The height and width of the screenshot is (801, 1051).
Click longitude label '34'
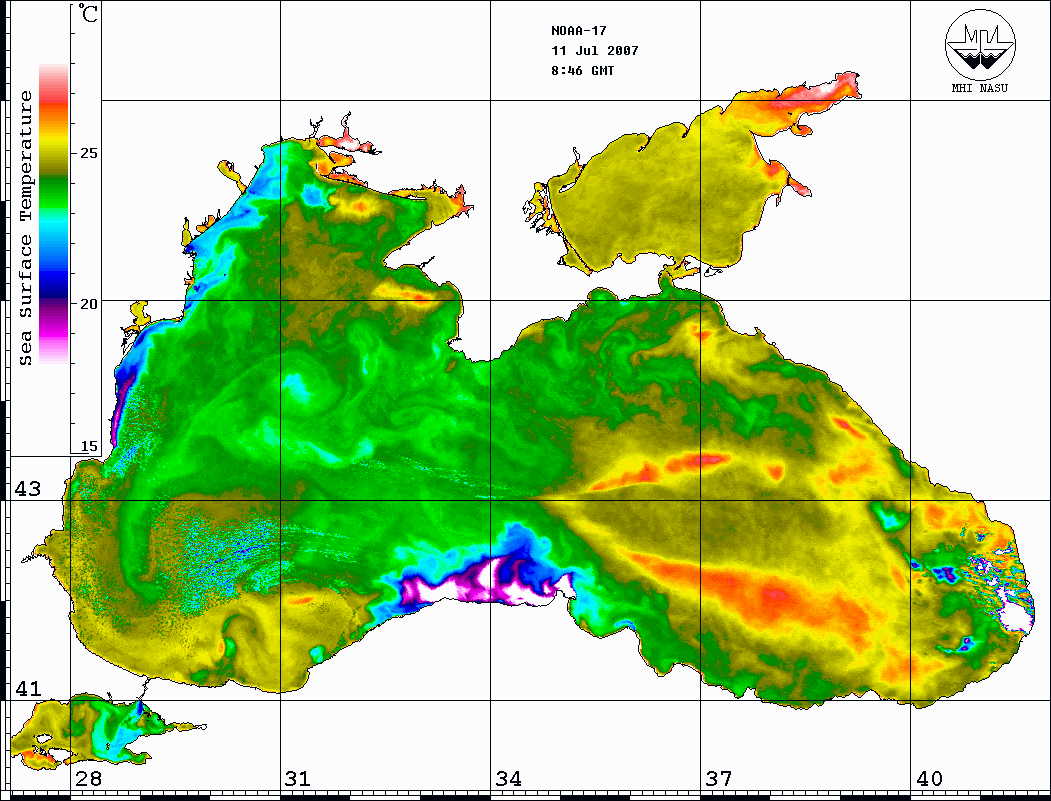pyautogui.click(x=508, y=779)
